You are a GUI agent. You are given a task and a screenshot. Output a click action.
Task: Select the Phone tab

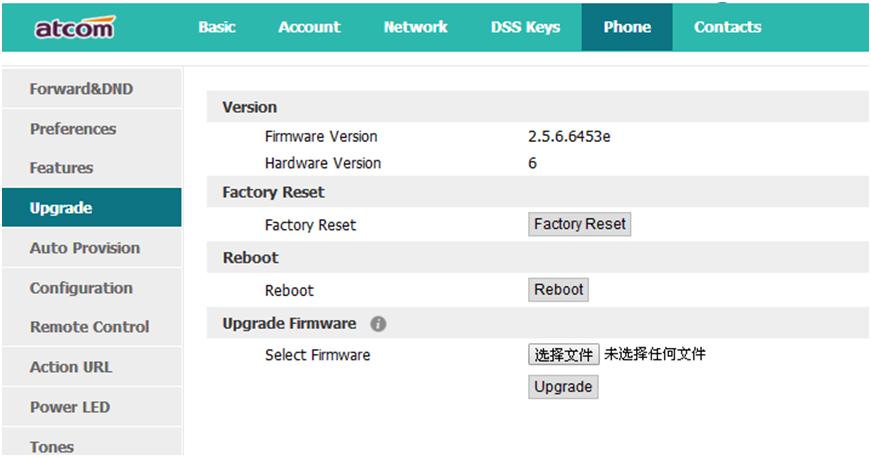point(627,27)
